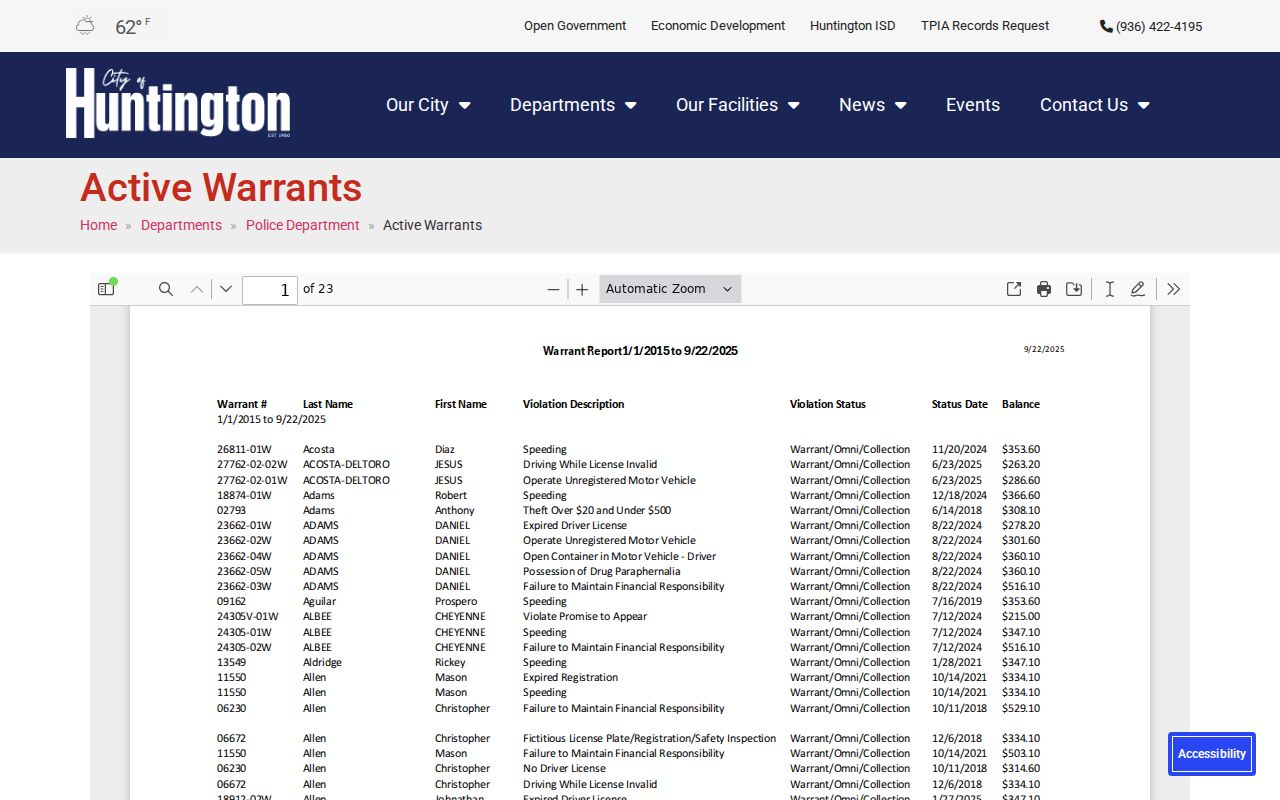The height and width of the screenshot is (800, 1280).
Task: Select the draw annotation tool
Action: (1138, 289)
